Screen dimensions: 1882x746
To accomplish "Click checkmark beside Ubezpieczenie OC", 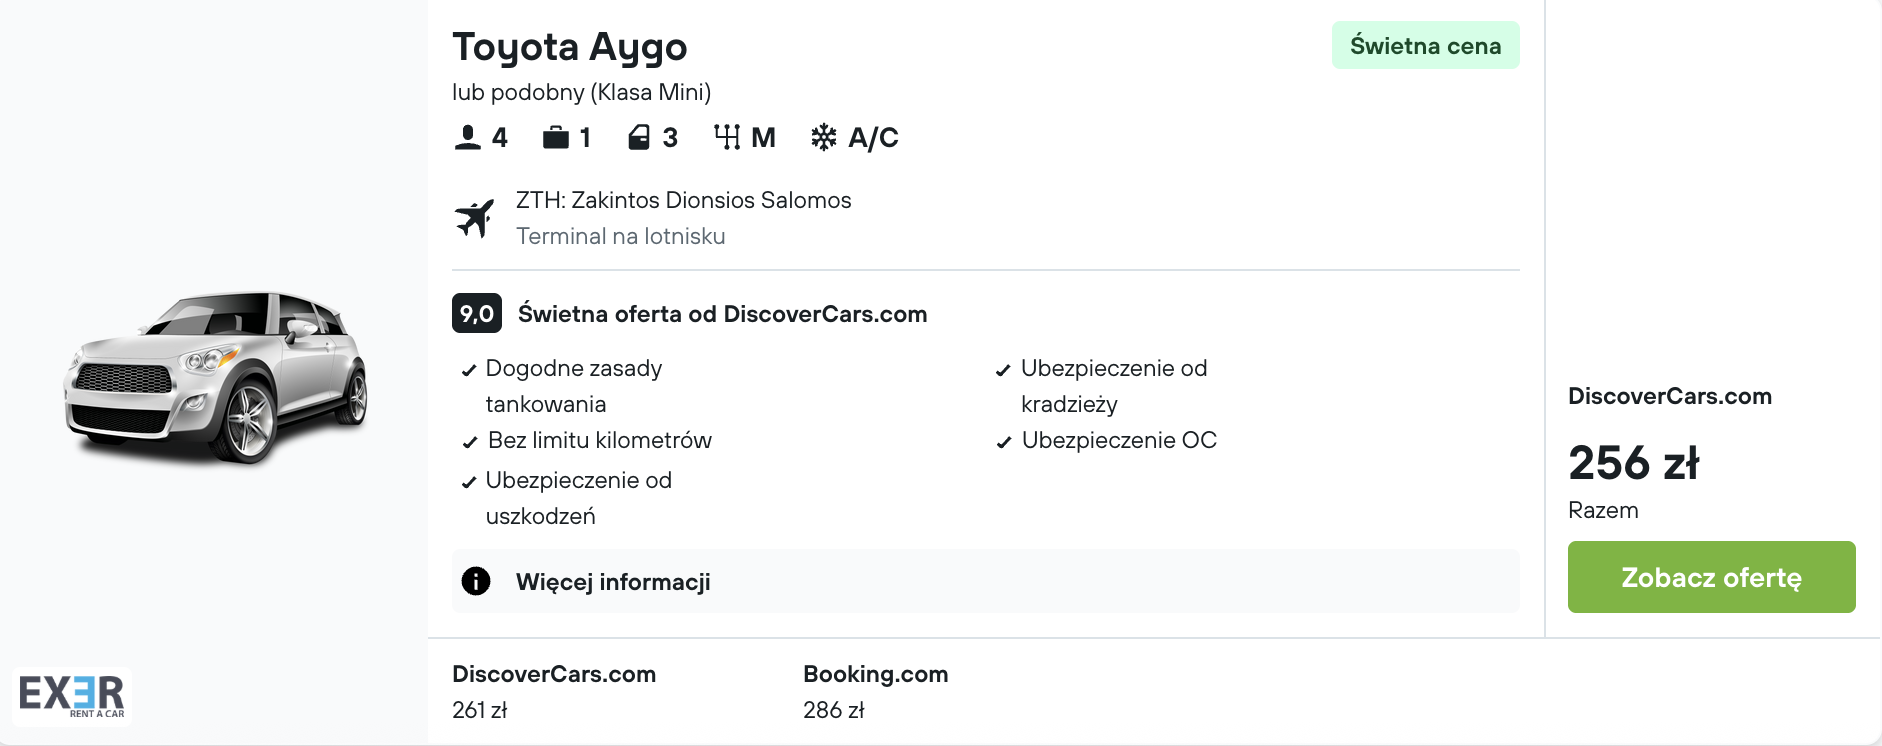I will [x=1004, y=442].
